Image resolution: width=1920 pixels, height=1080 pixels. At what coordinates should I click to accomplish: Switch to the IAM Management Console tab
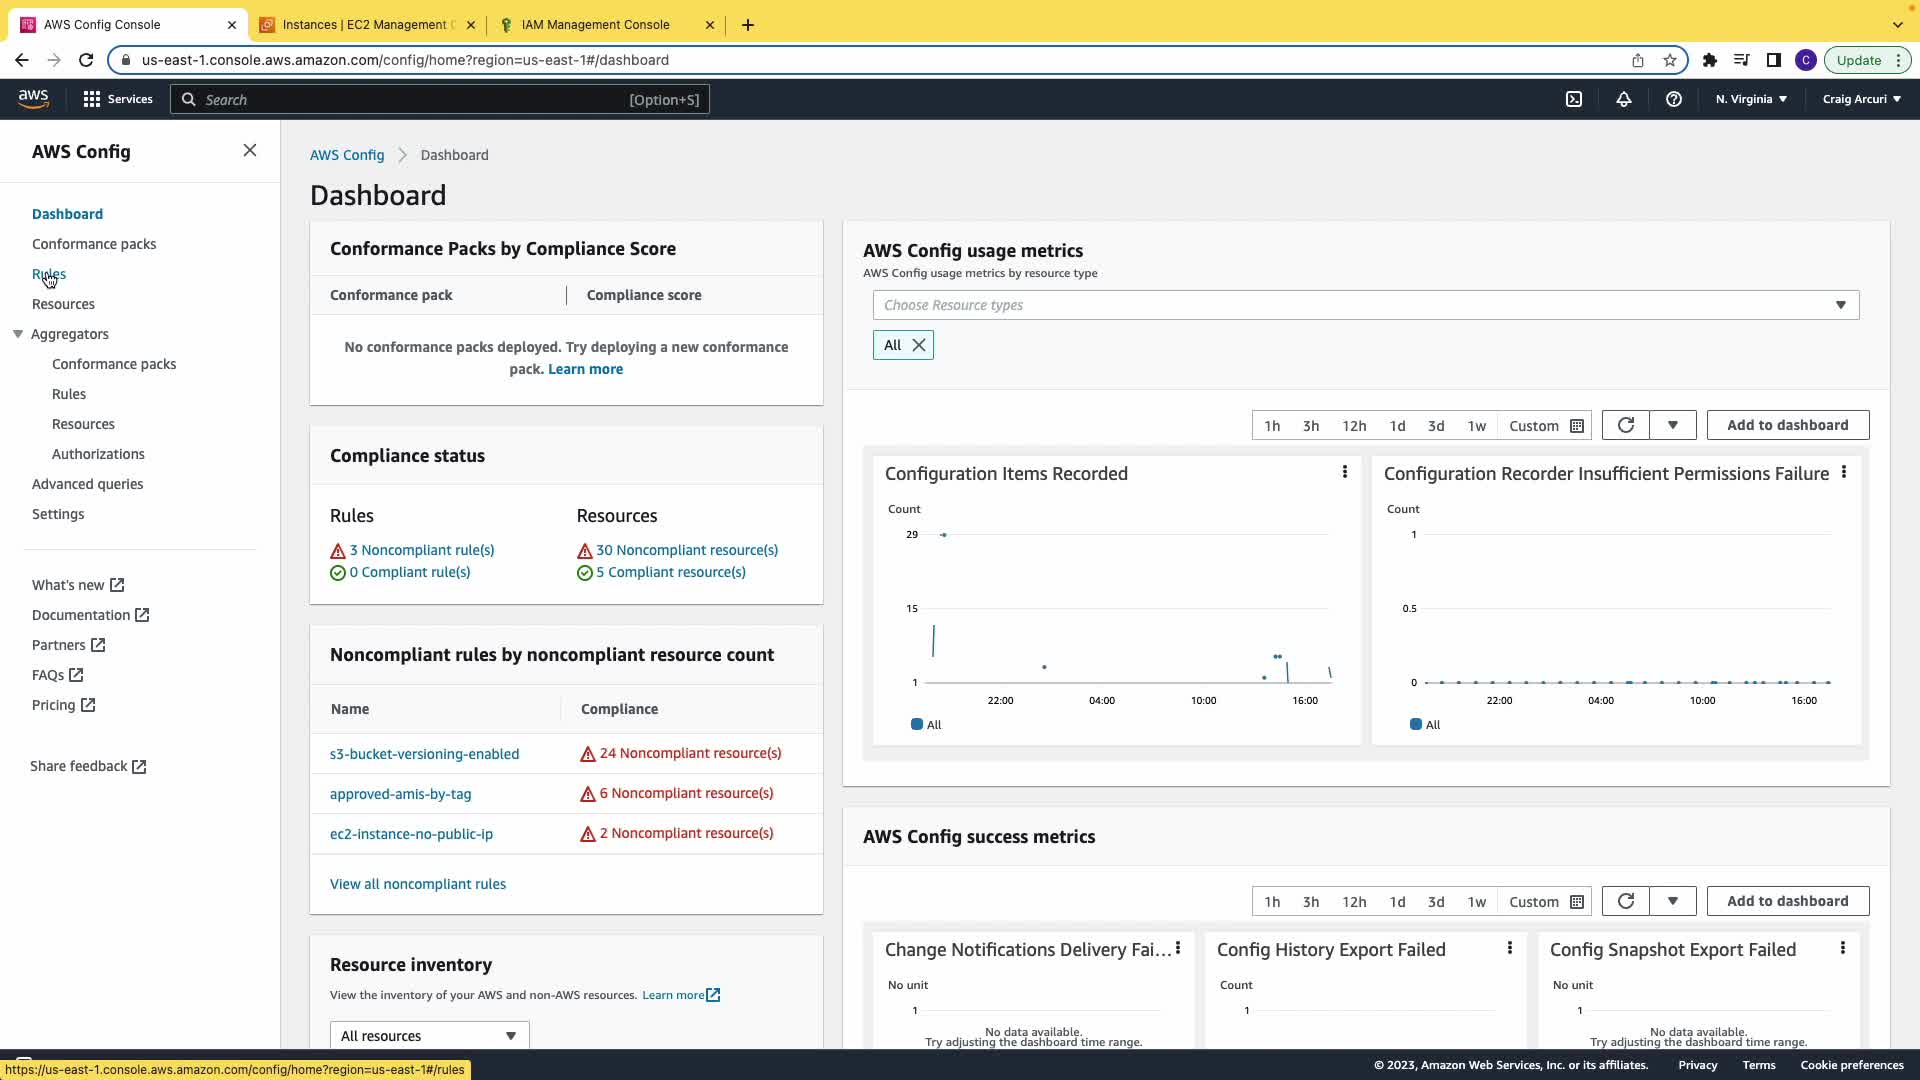(x=595, y=25)
